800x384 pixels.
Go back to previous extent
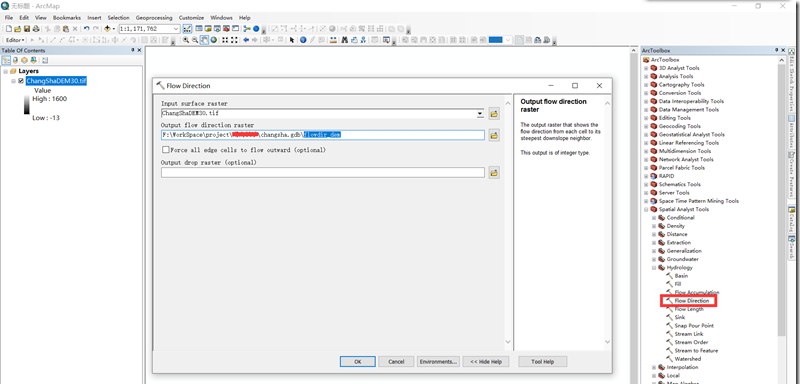point(246,40)
